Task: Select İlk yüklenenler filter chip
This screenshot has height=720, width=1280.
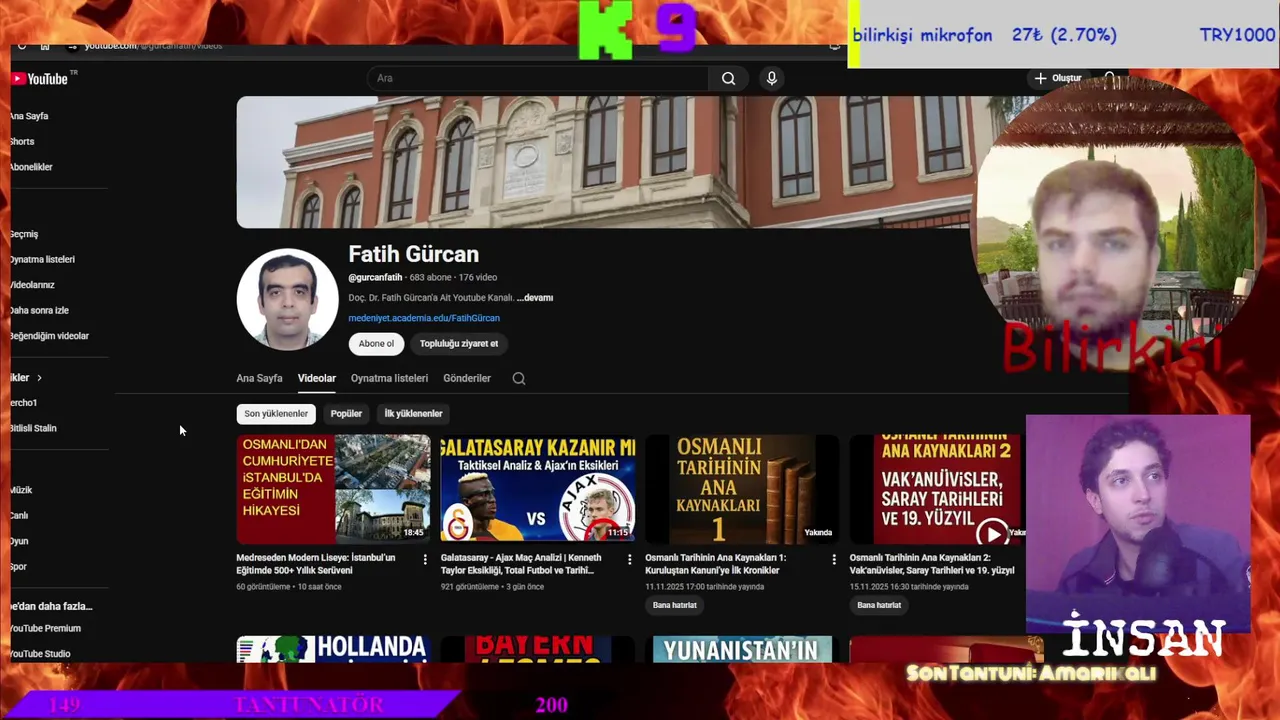Action: coord(413,413)
